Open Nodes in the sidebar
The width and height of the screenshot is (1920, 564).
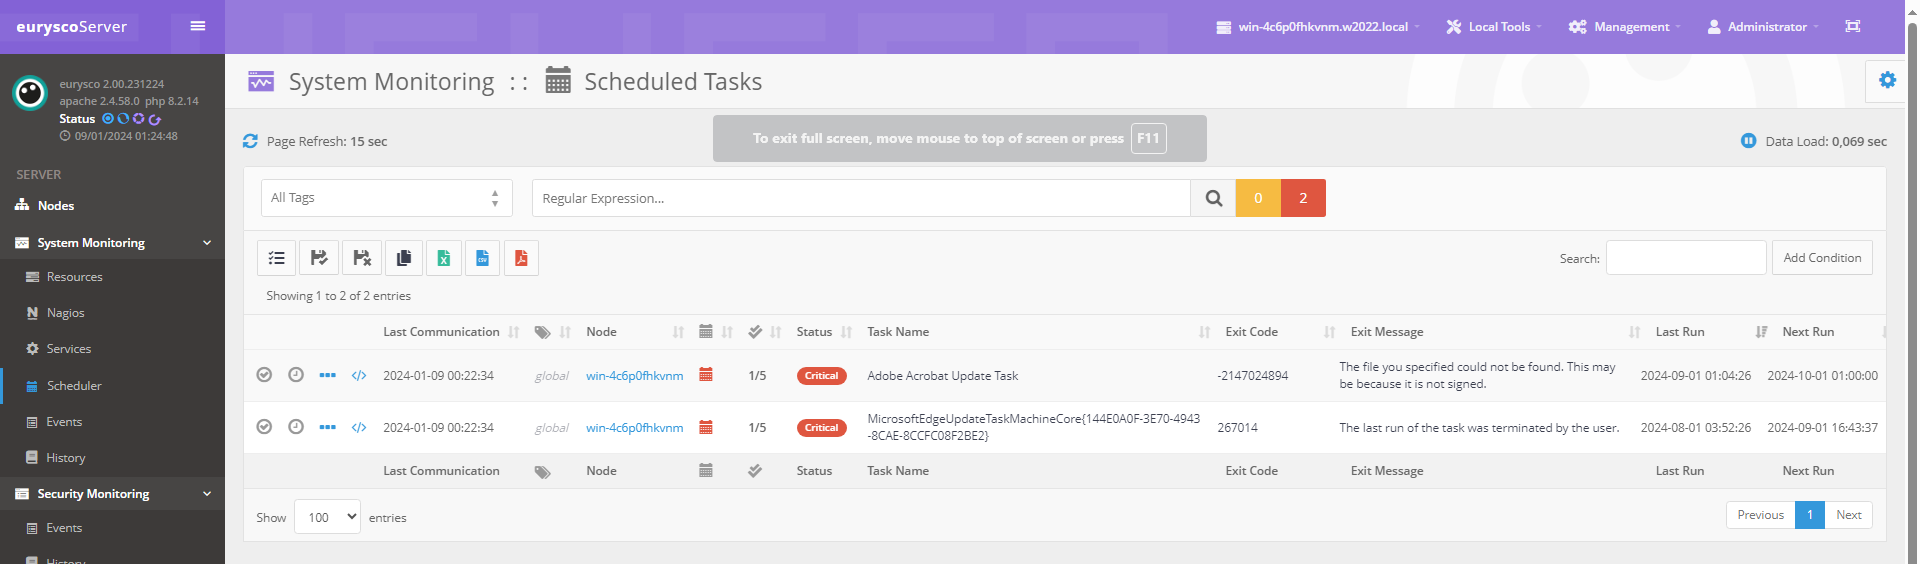56,205
